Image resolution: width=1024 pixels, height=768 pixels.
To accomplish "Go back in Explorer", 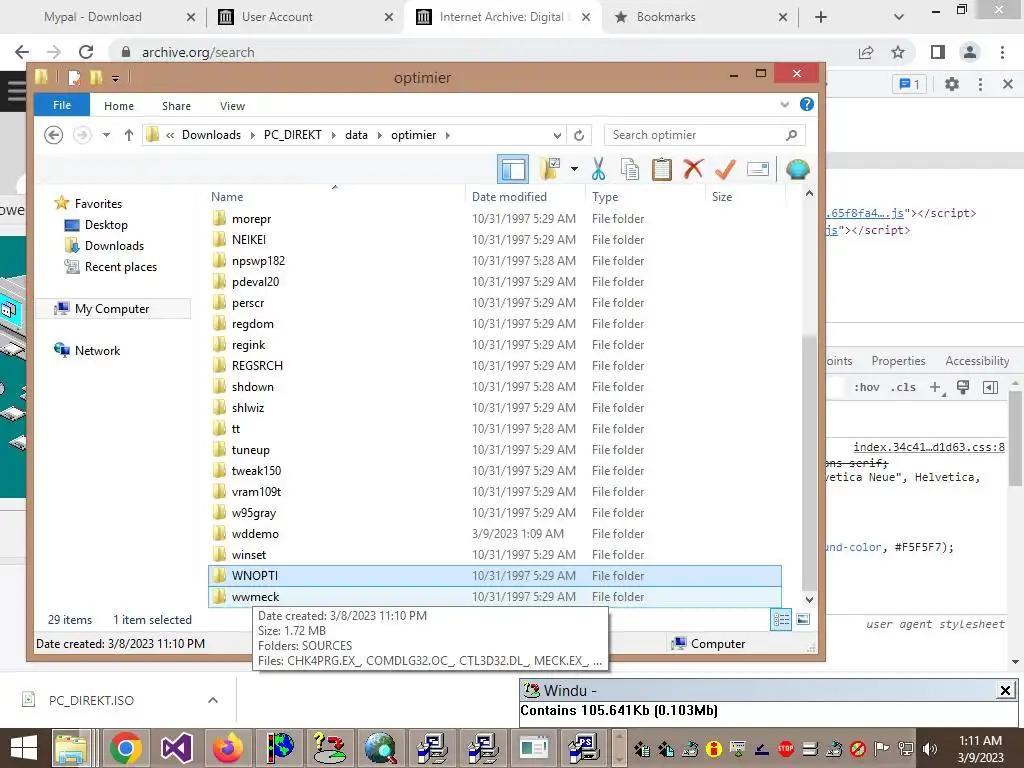I will (54, 135).
